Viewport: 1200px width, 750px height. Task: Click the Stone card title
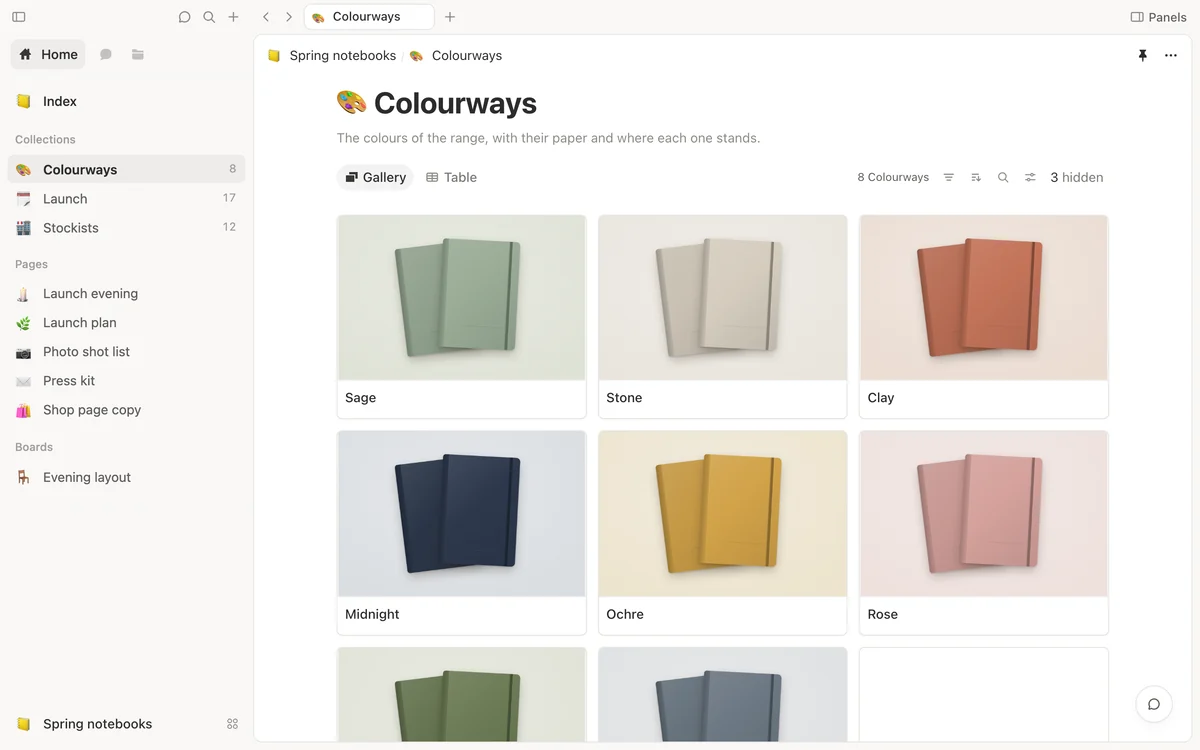coord(624,398)
